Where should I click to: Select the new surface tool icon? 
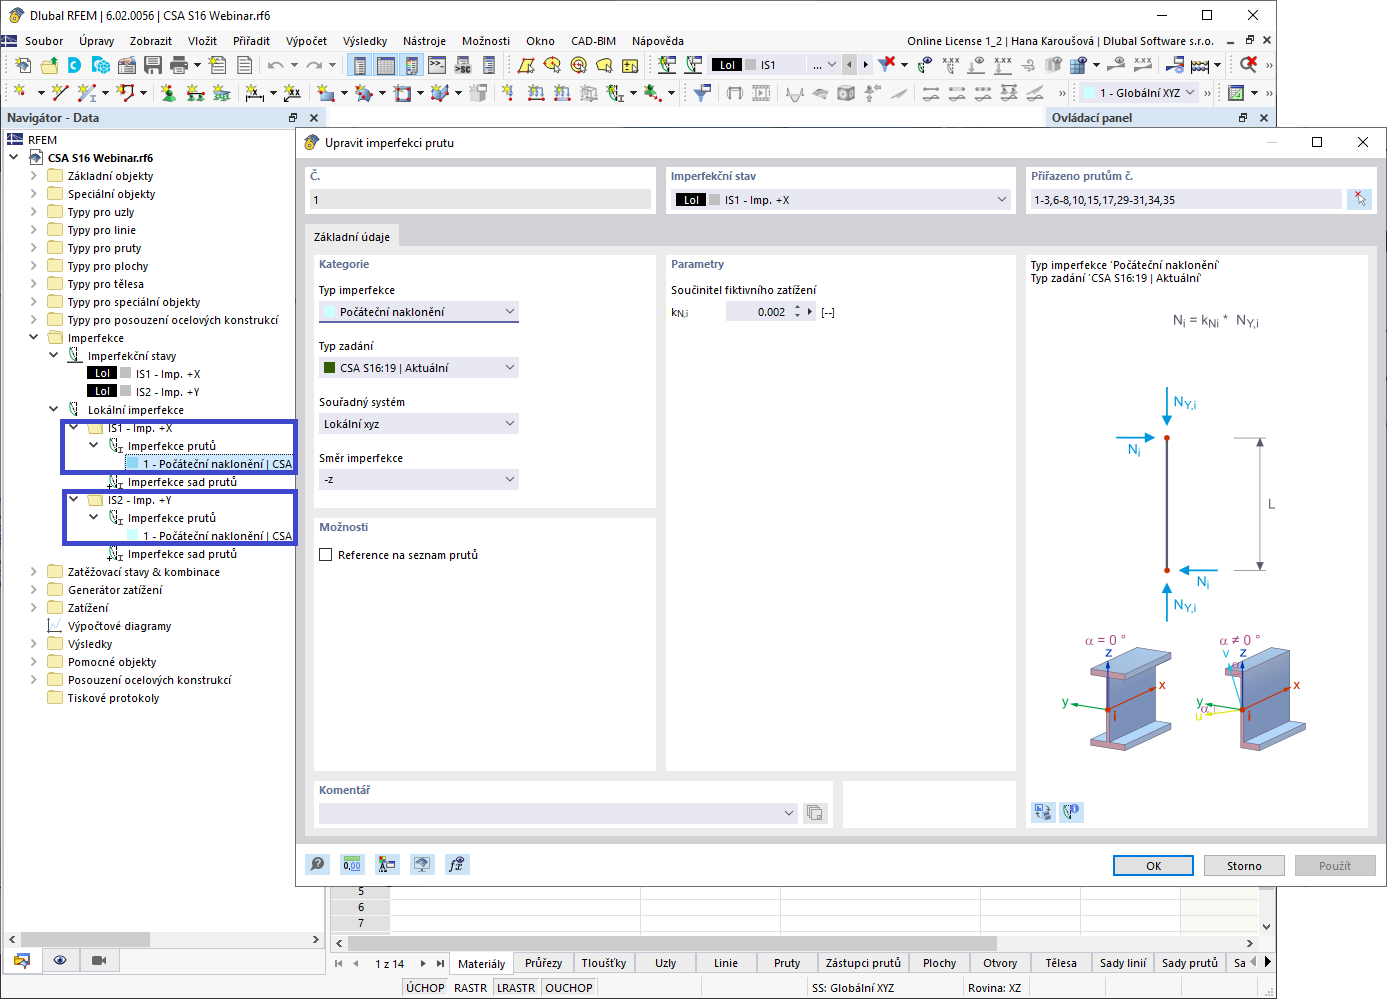coord(325,93)
